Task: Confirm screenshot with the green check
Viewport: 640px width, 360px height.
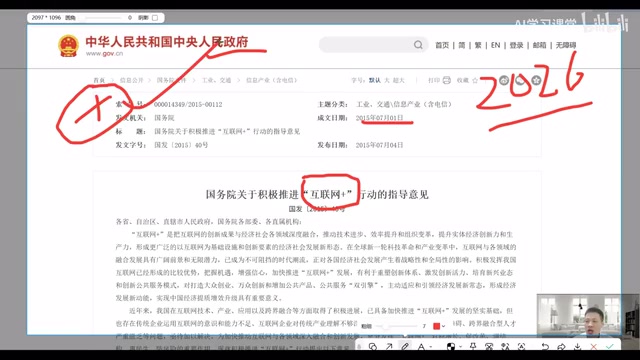Action: 610,347
